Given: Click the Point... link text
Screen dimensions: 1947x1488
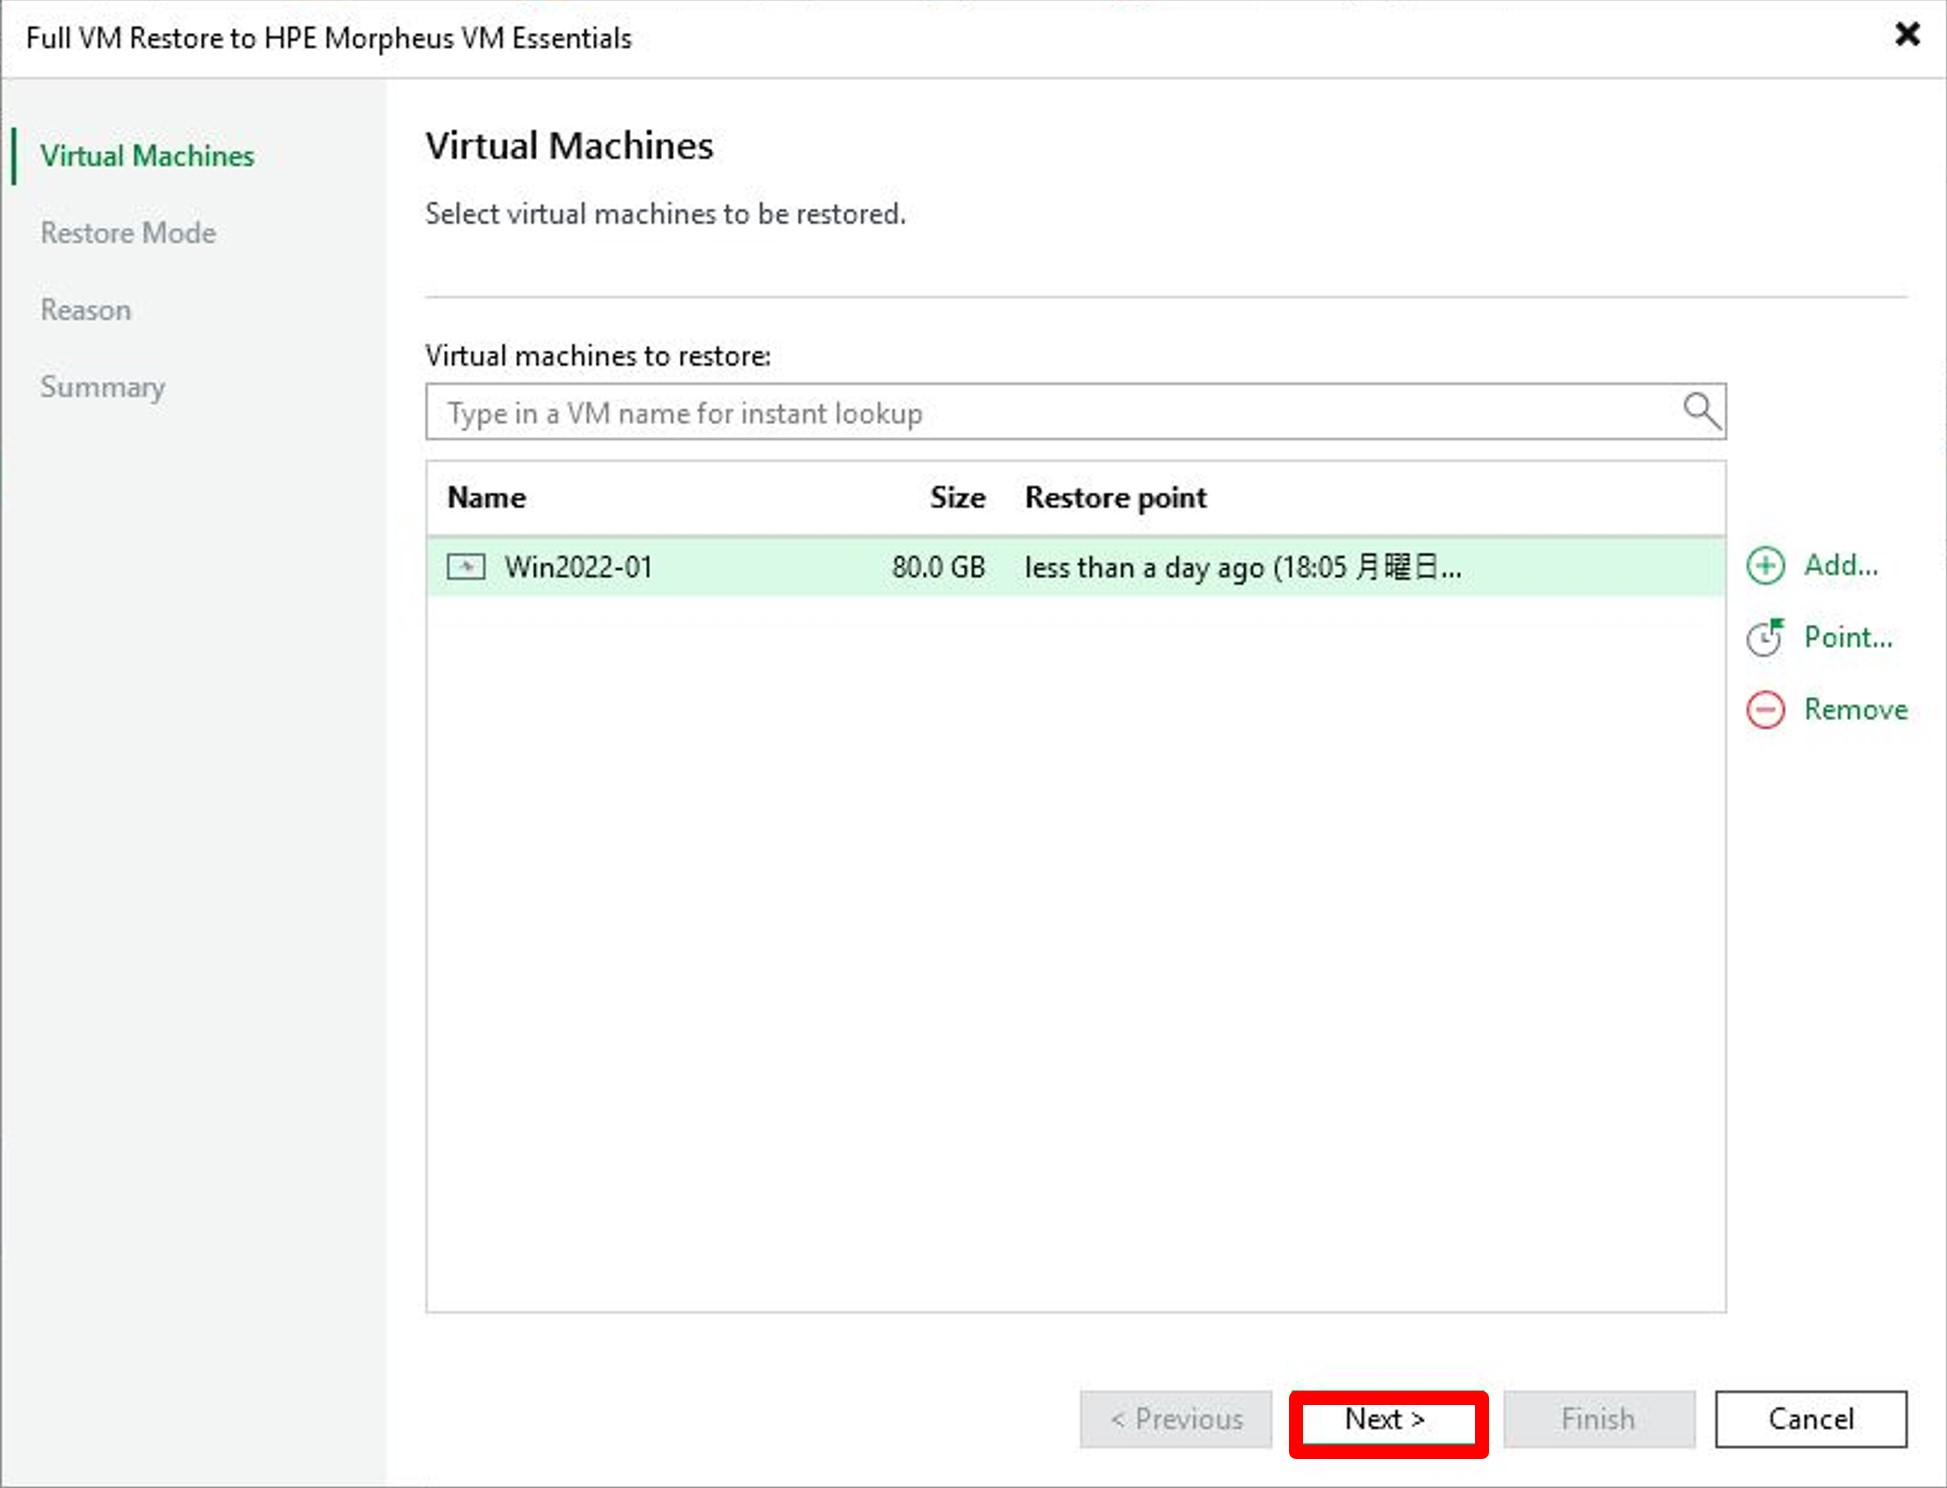Looking at the screenshot, I should coord(1848,637).
